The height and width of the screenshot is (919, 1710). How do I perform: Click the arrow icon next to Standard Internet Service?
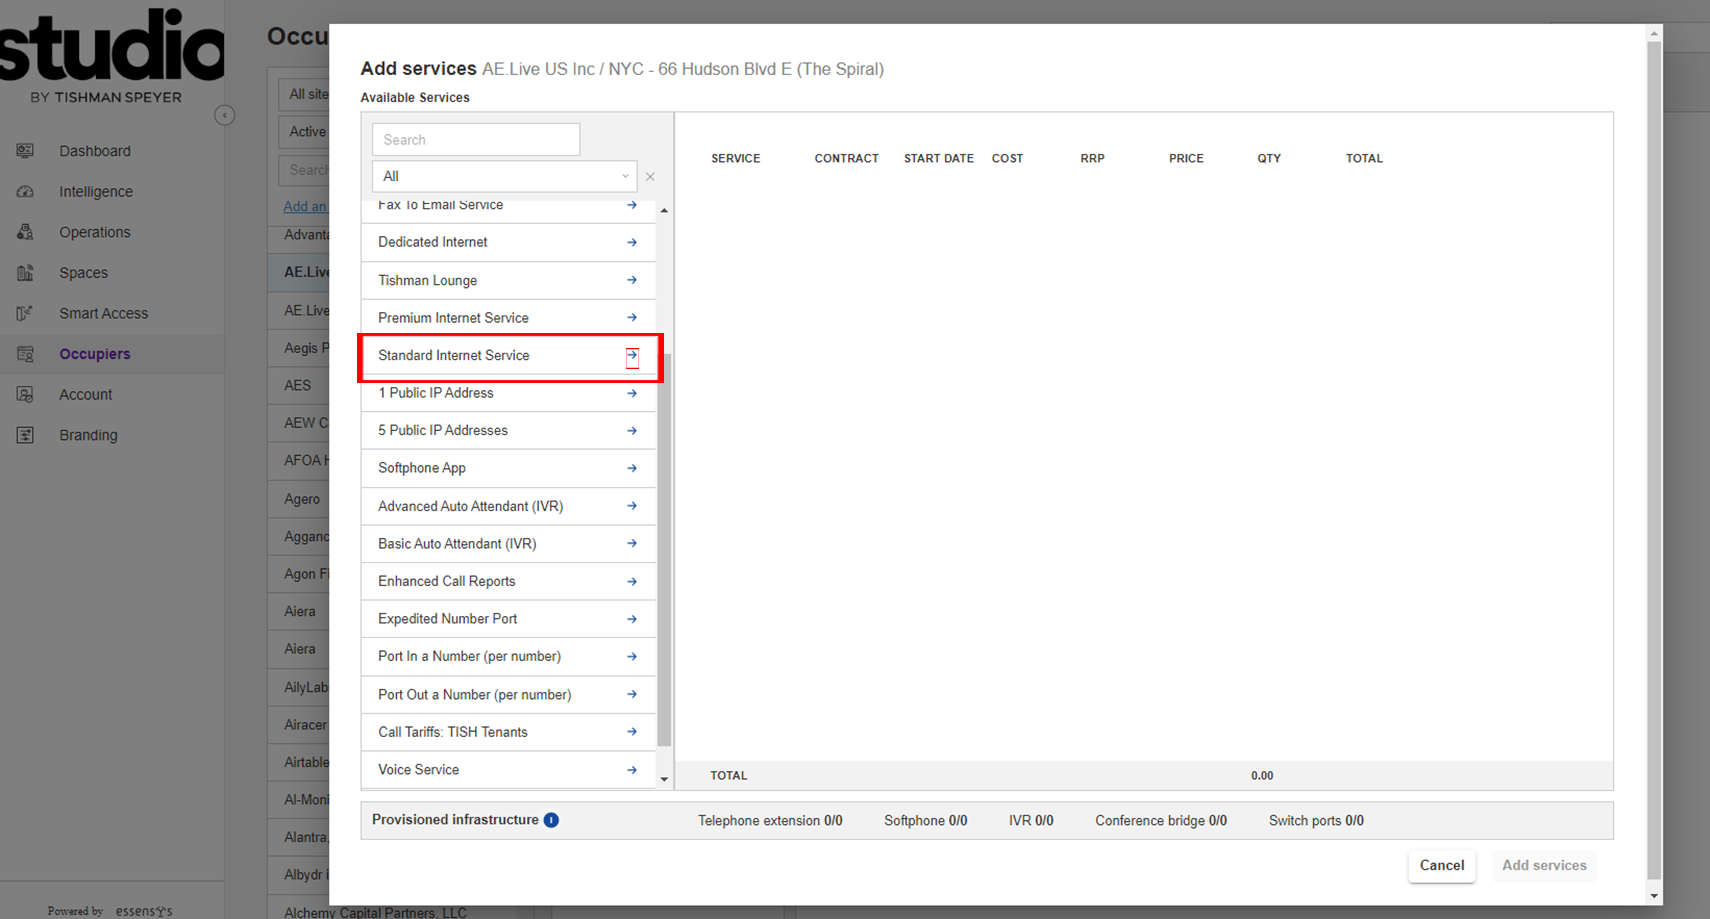pyautogui.click(x=632, y=356)
